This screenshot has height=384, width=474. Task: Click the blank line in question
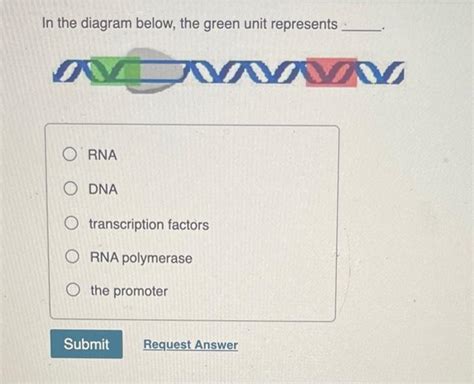362,29
